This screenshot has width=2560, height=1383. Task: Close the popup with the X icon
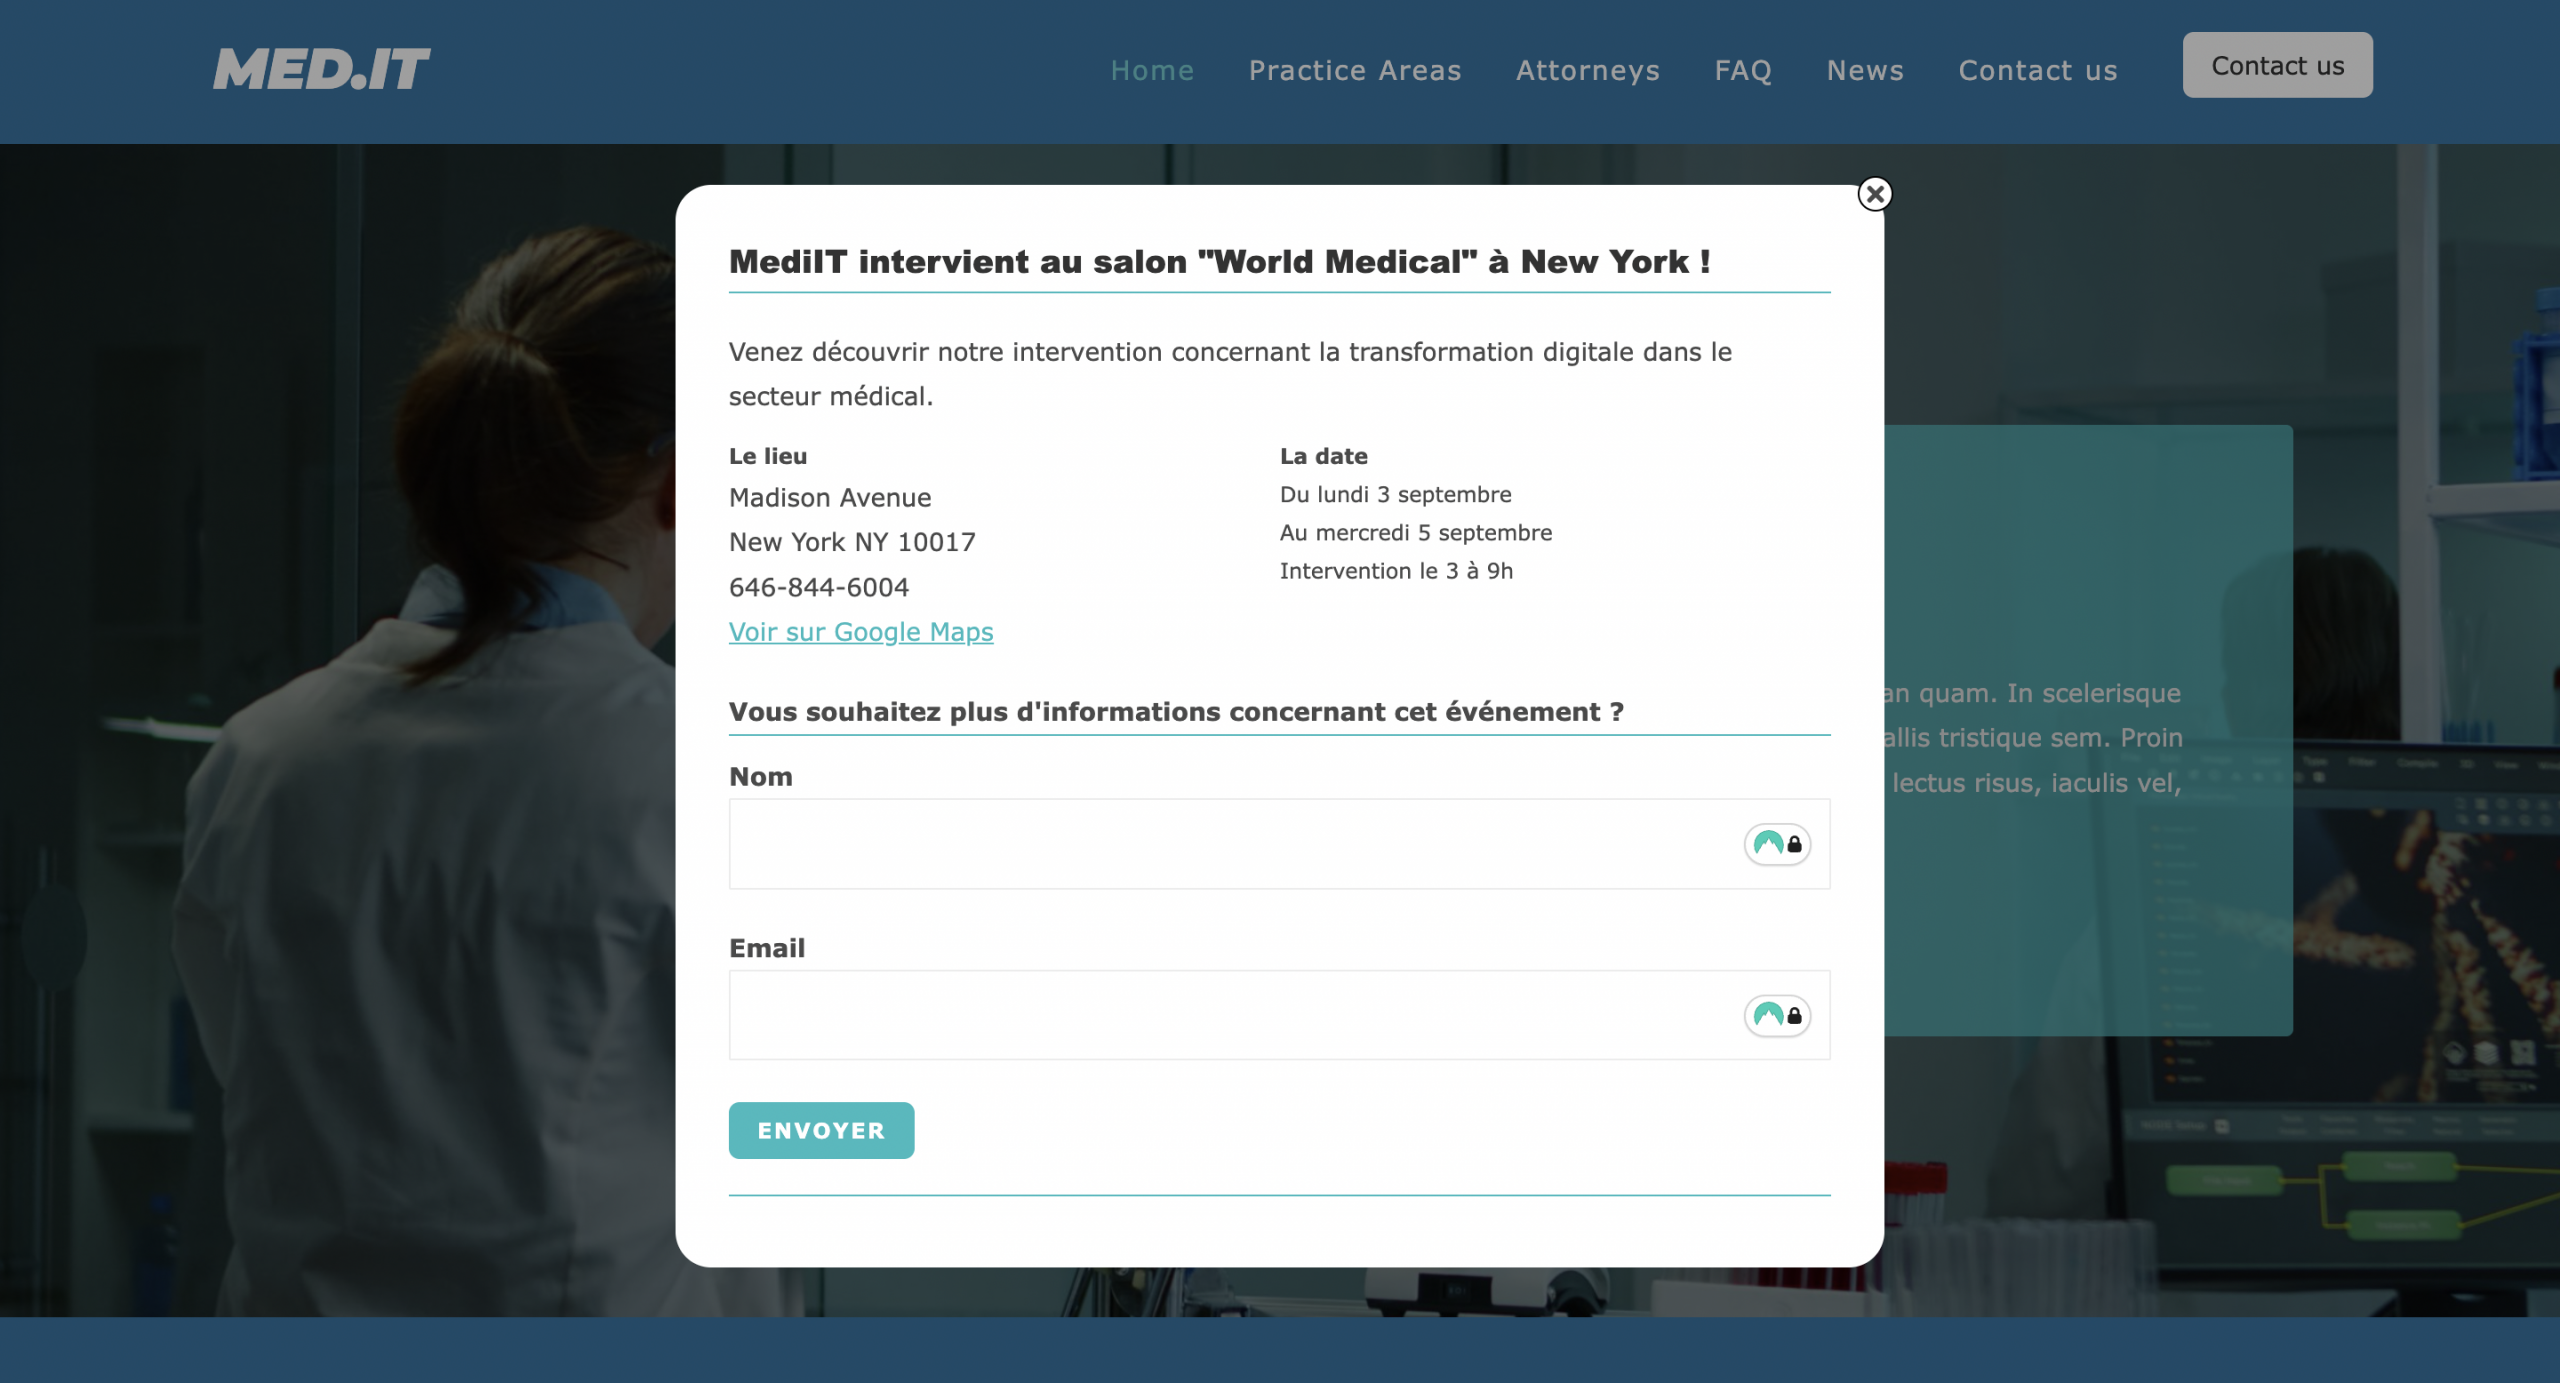[1875, 194]
